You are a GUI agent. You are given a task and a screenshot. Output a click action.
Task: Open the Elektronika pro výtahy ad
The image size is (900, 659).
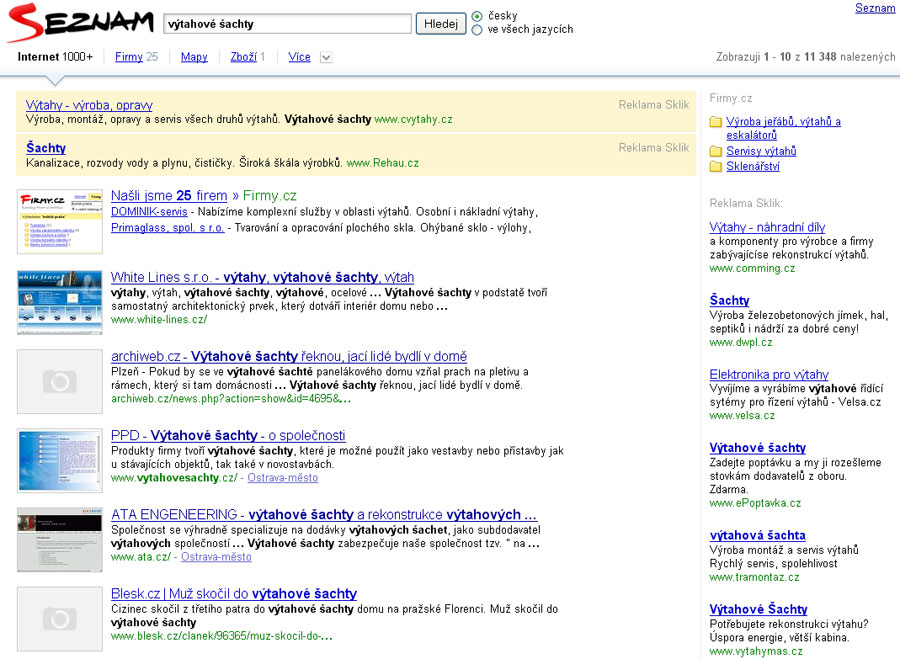click(769, 374)
